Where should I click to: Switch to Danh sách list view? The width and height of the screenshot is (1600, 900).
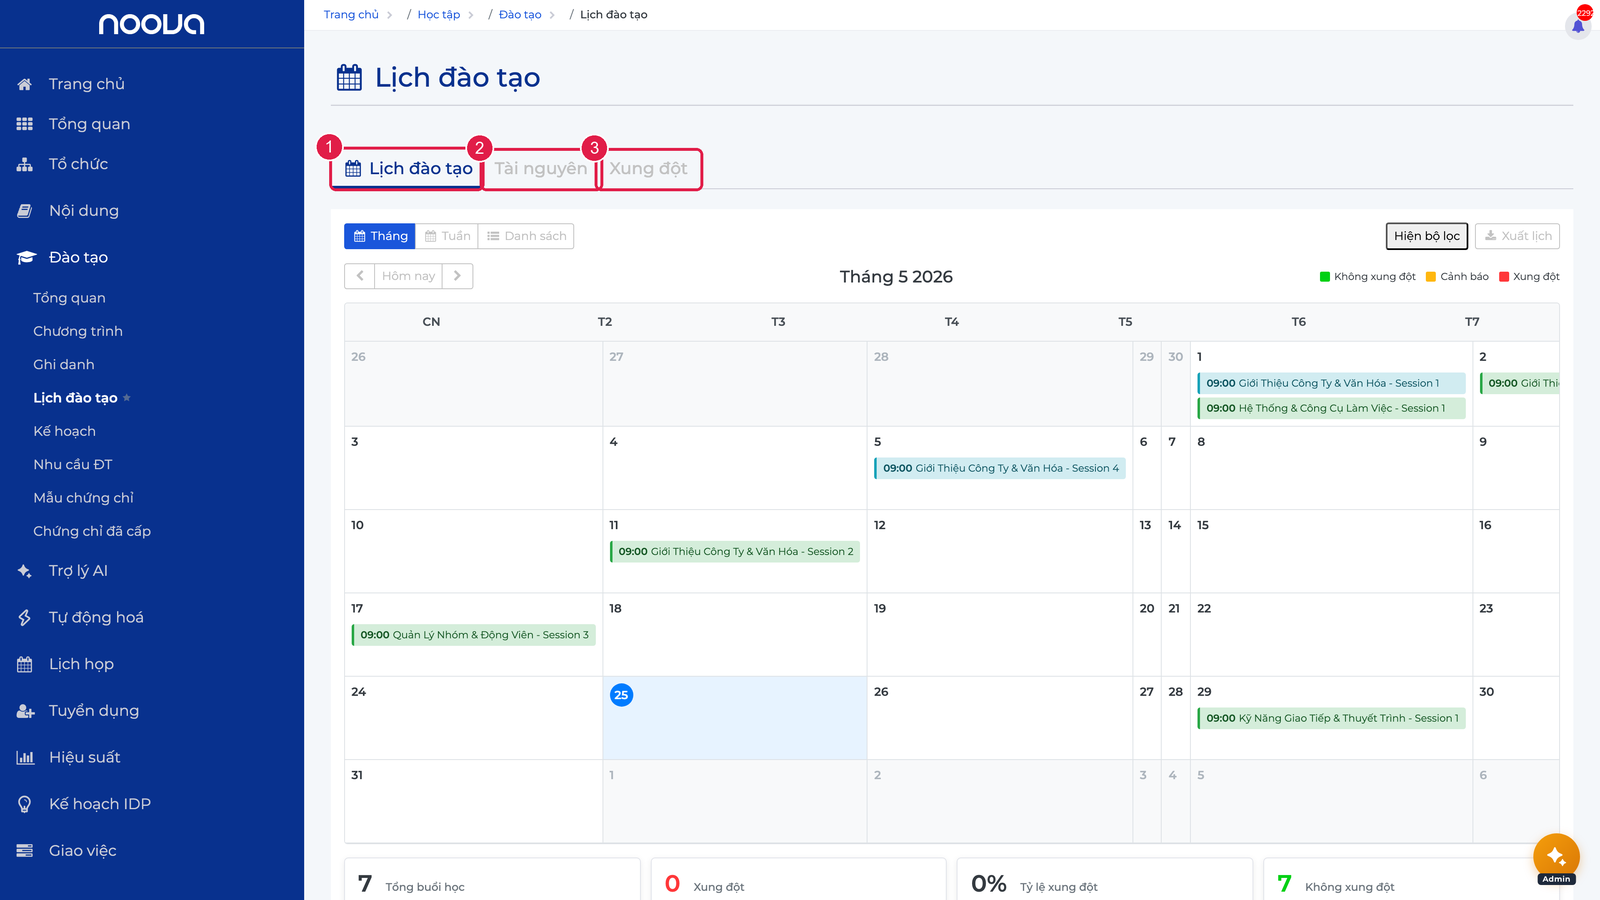[x=526, y=236]
